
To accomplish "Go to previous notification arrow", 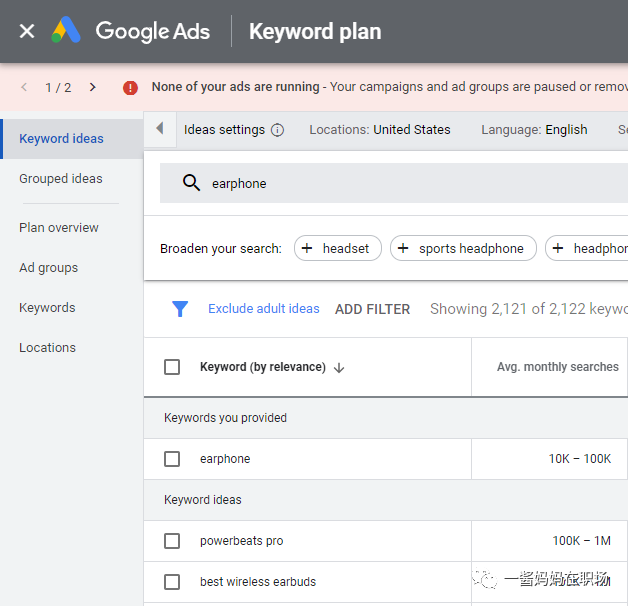I will coord(24,87).
